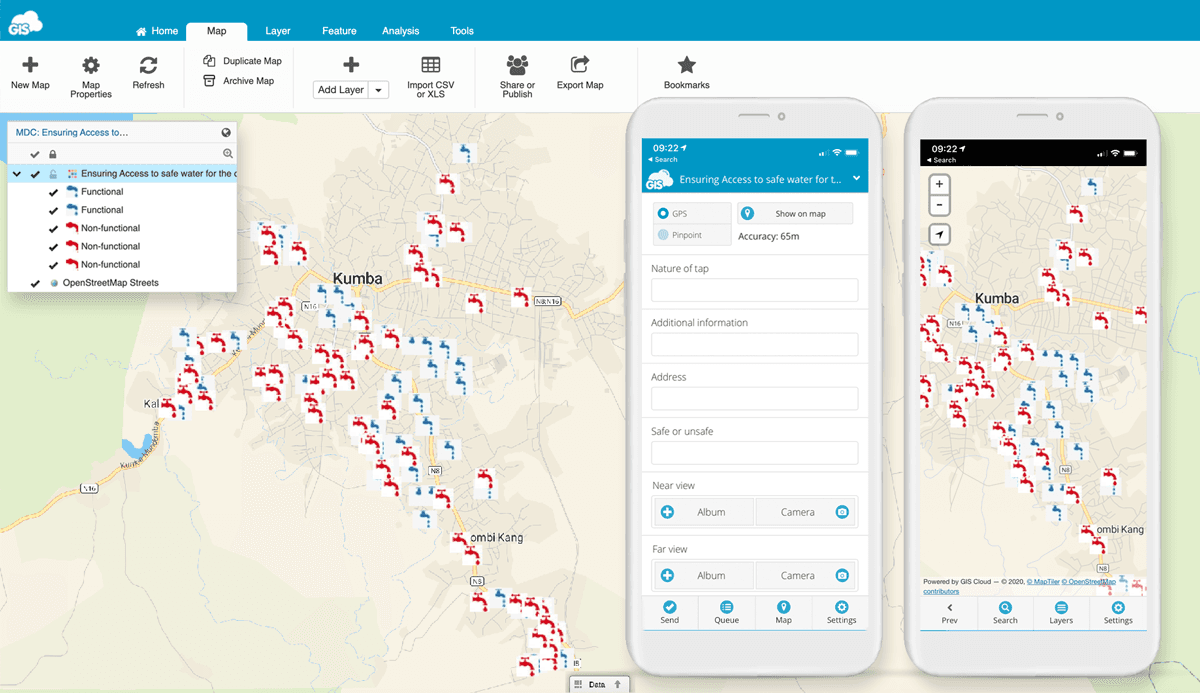Screen dimensions: 1200x693
Task: Tap the Send button in mobile app
Action: coord(669,612)
